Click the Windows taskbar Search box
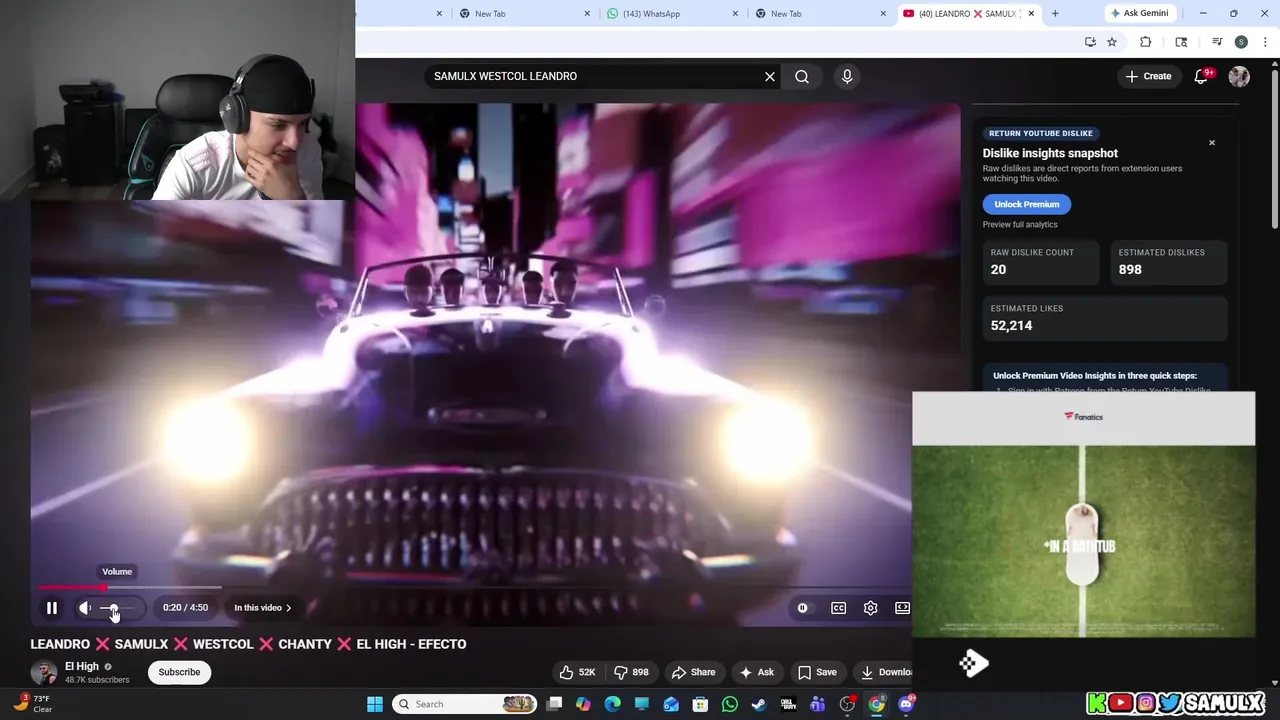The image size is (1280, 720). pyautogui.click(x=464, y=704)
